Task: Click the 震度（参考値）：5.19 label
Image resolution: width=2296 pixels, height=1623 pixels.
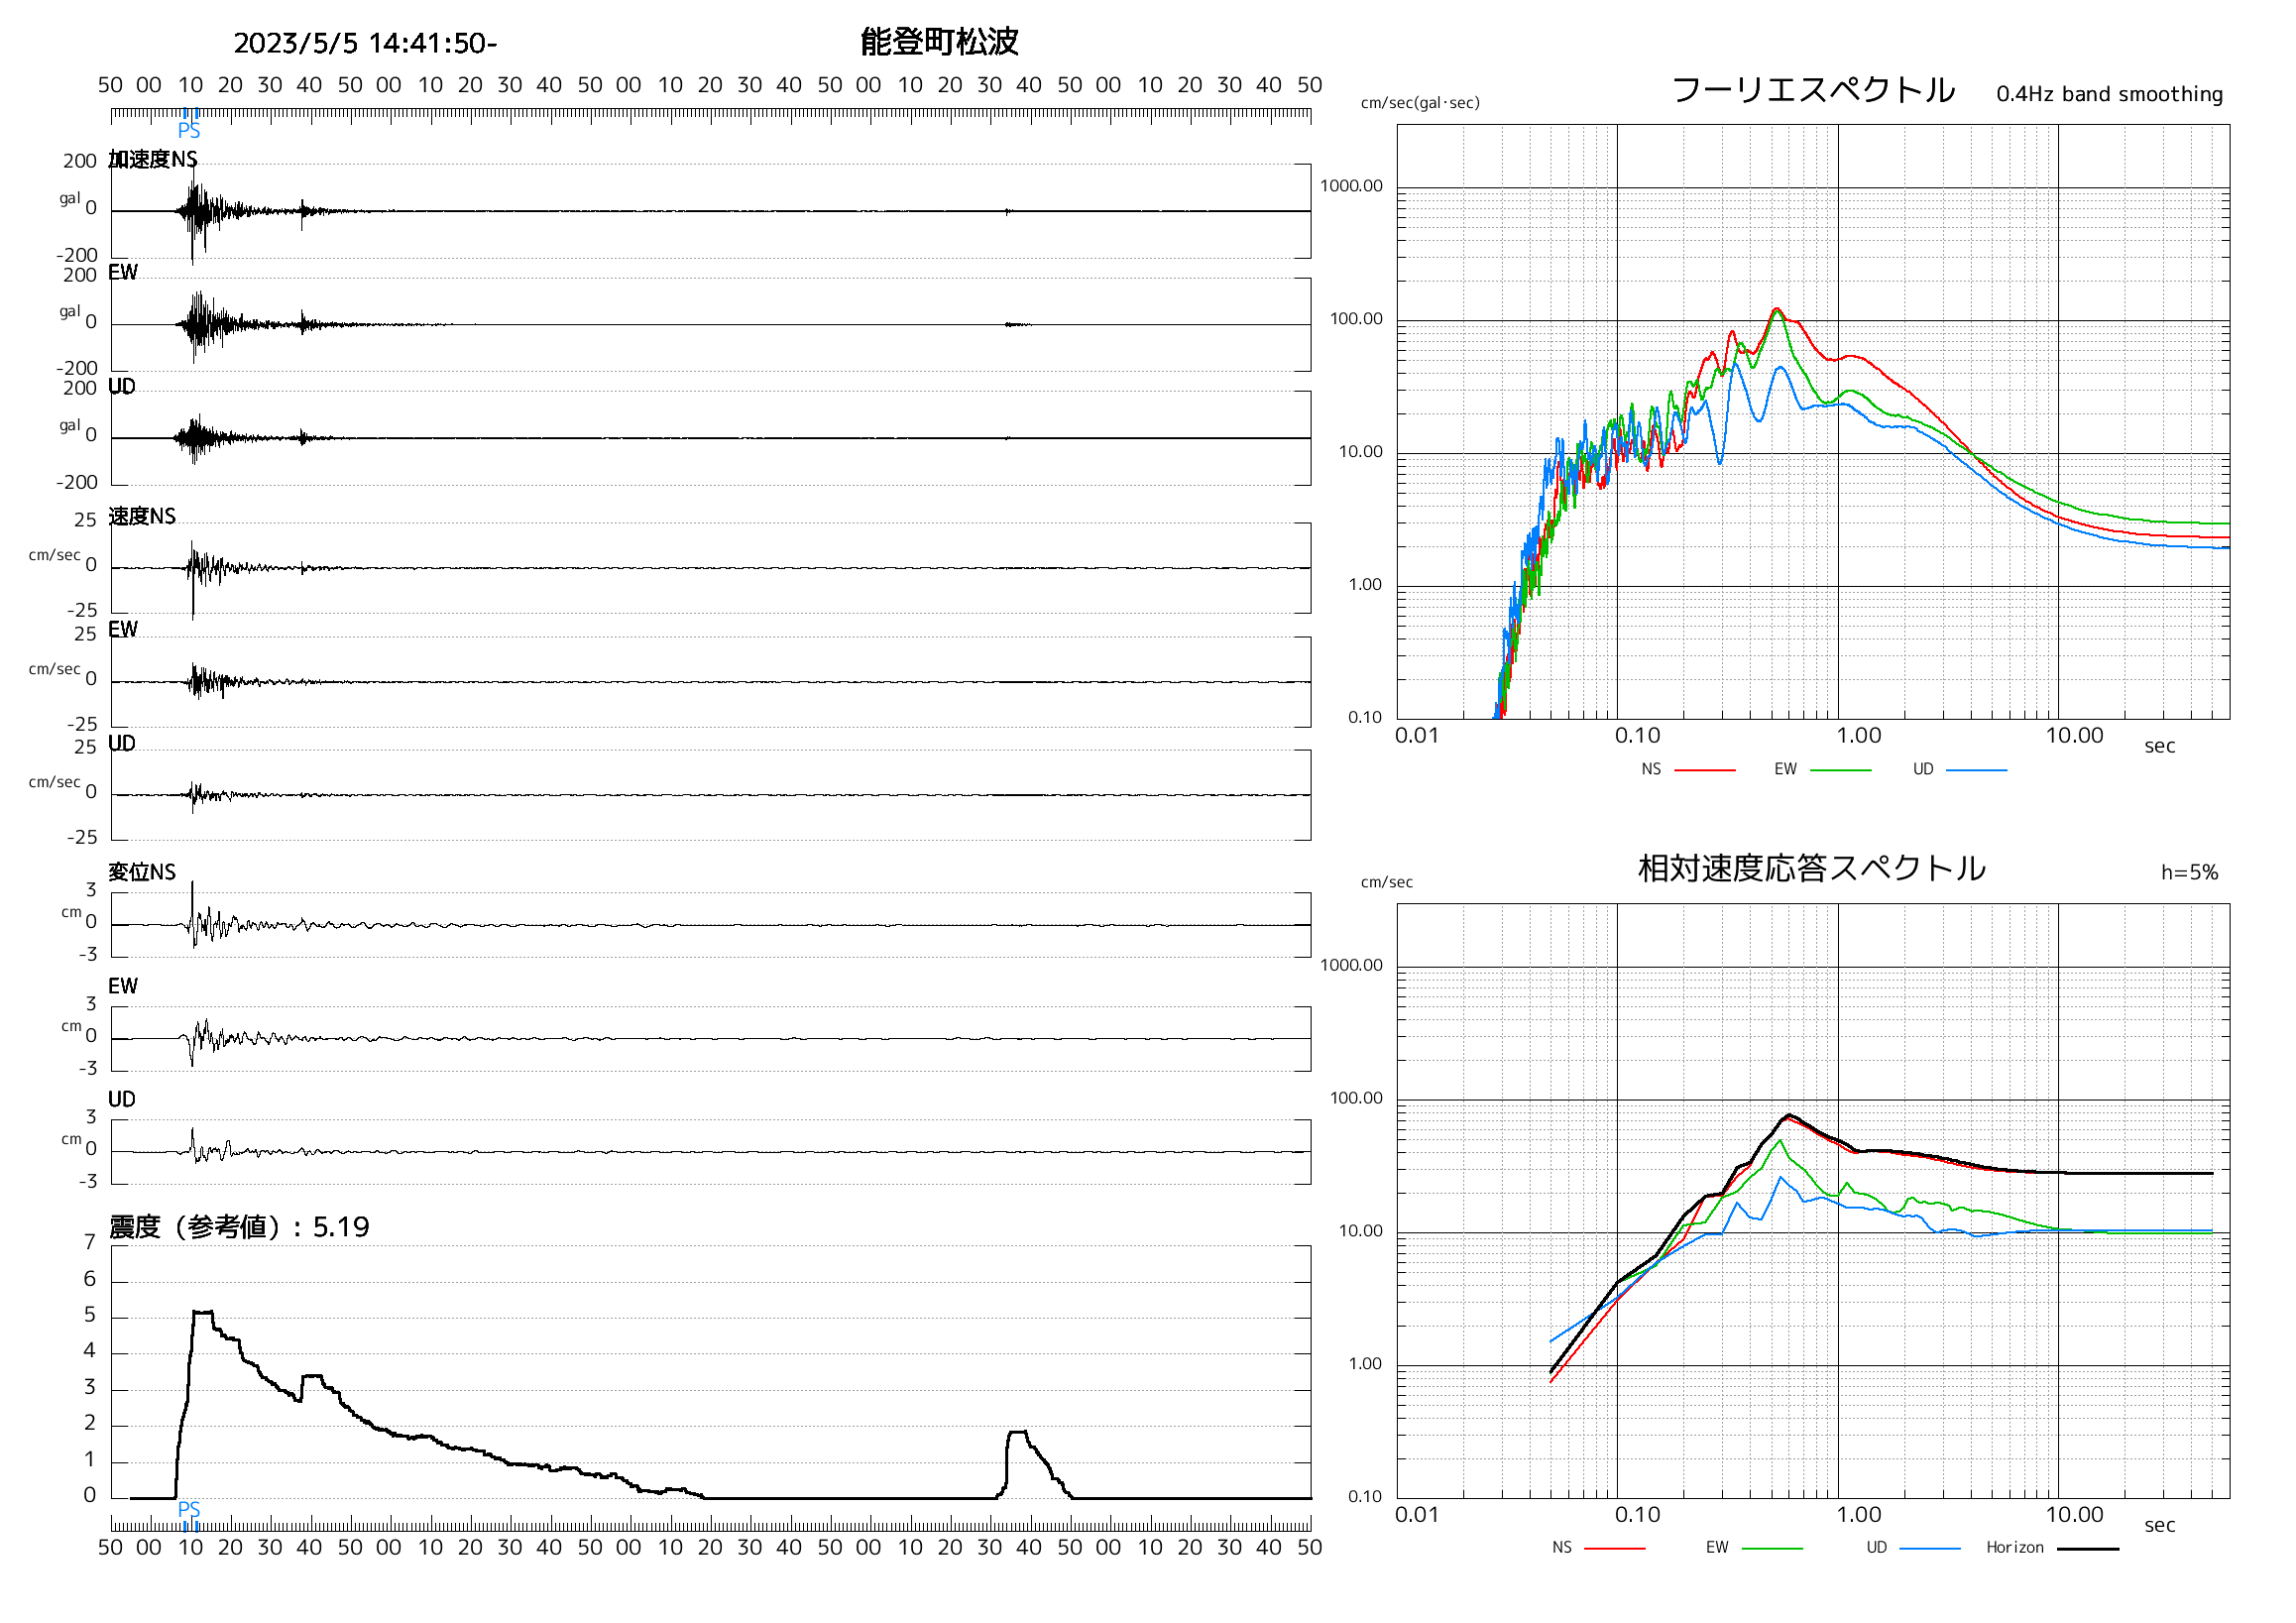Action: point(239,1227)
